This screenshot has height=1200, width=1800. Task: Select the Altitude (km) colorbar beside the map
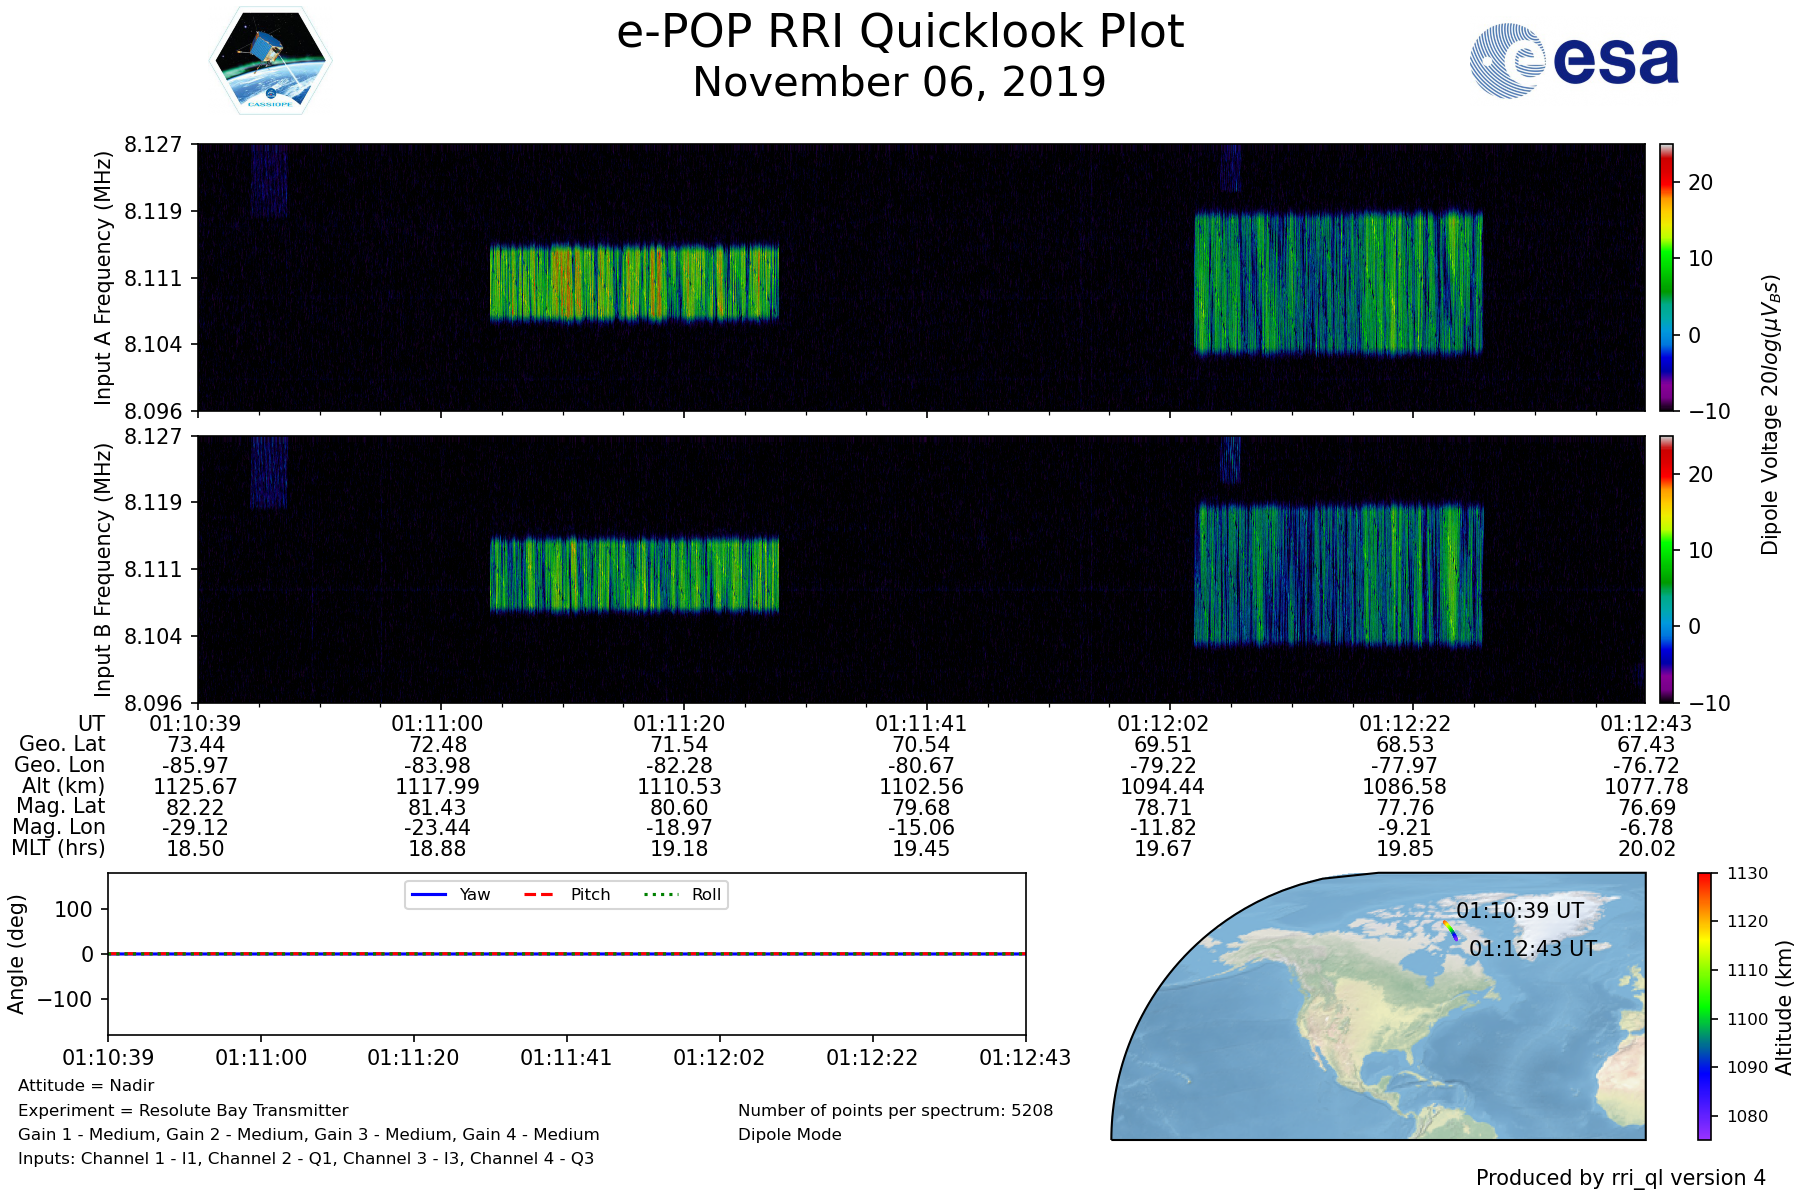pos(1704,1006)
